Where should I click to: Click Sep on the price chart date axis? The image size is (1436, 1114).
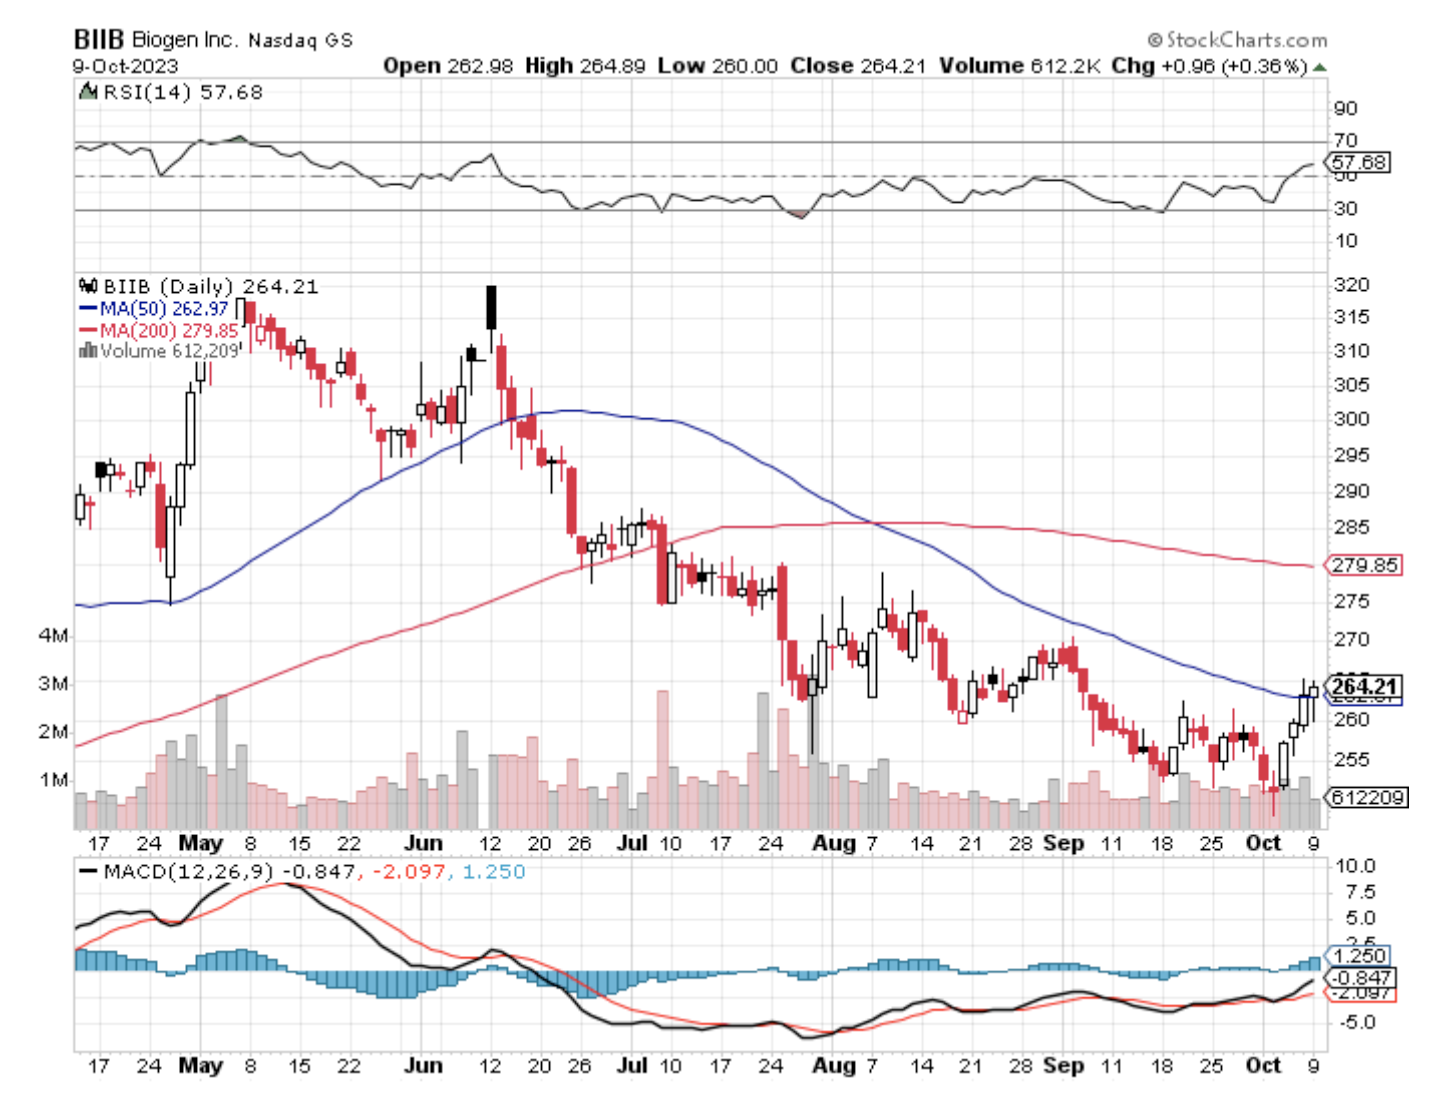(x=1063, y=843)
